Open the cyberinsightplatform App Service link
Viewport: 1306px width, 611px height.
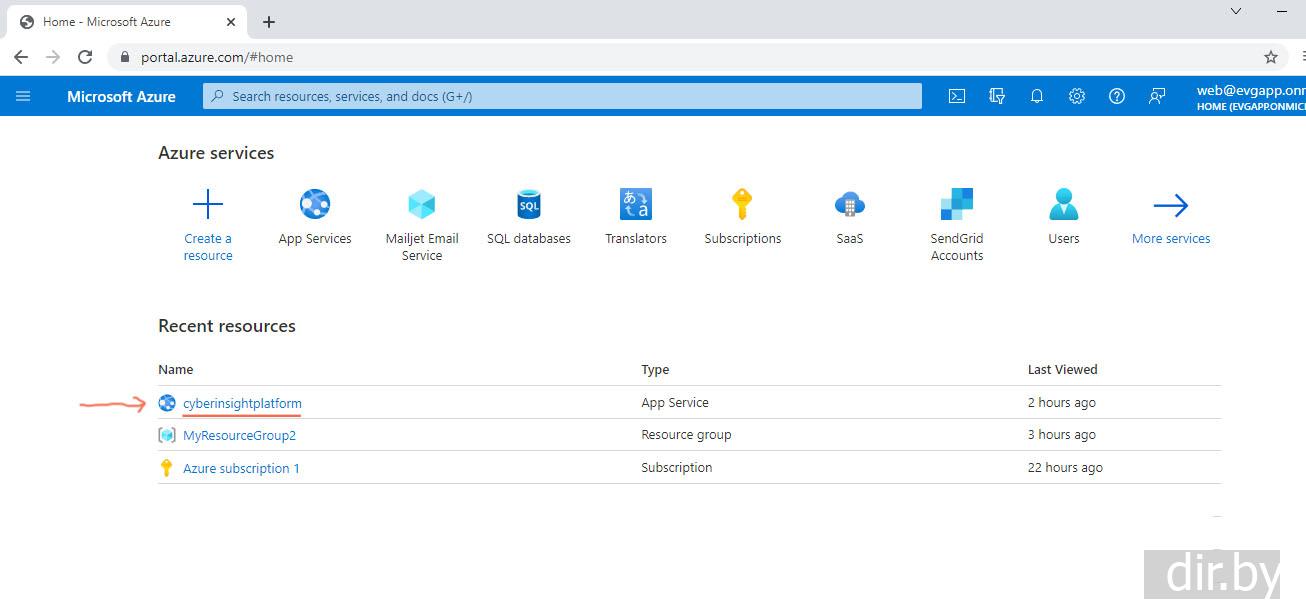(x=242, y=403)
